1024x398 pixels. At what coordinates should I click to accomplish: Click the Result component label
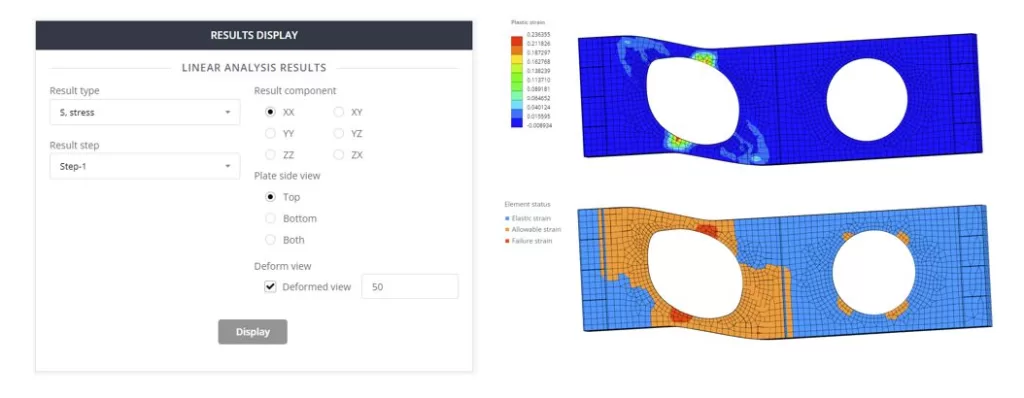coord(295,90)
